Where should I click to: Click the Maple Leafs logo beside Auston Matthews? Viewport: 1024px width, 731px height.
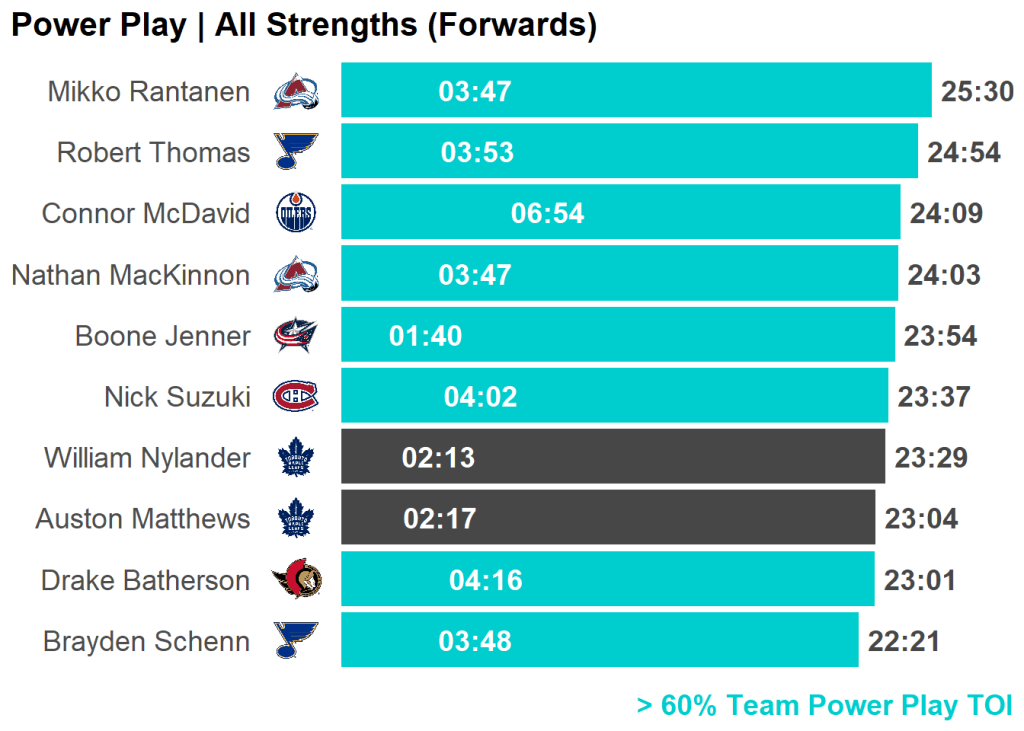click(296, 519)
